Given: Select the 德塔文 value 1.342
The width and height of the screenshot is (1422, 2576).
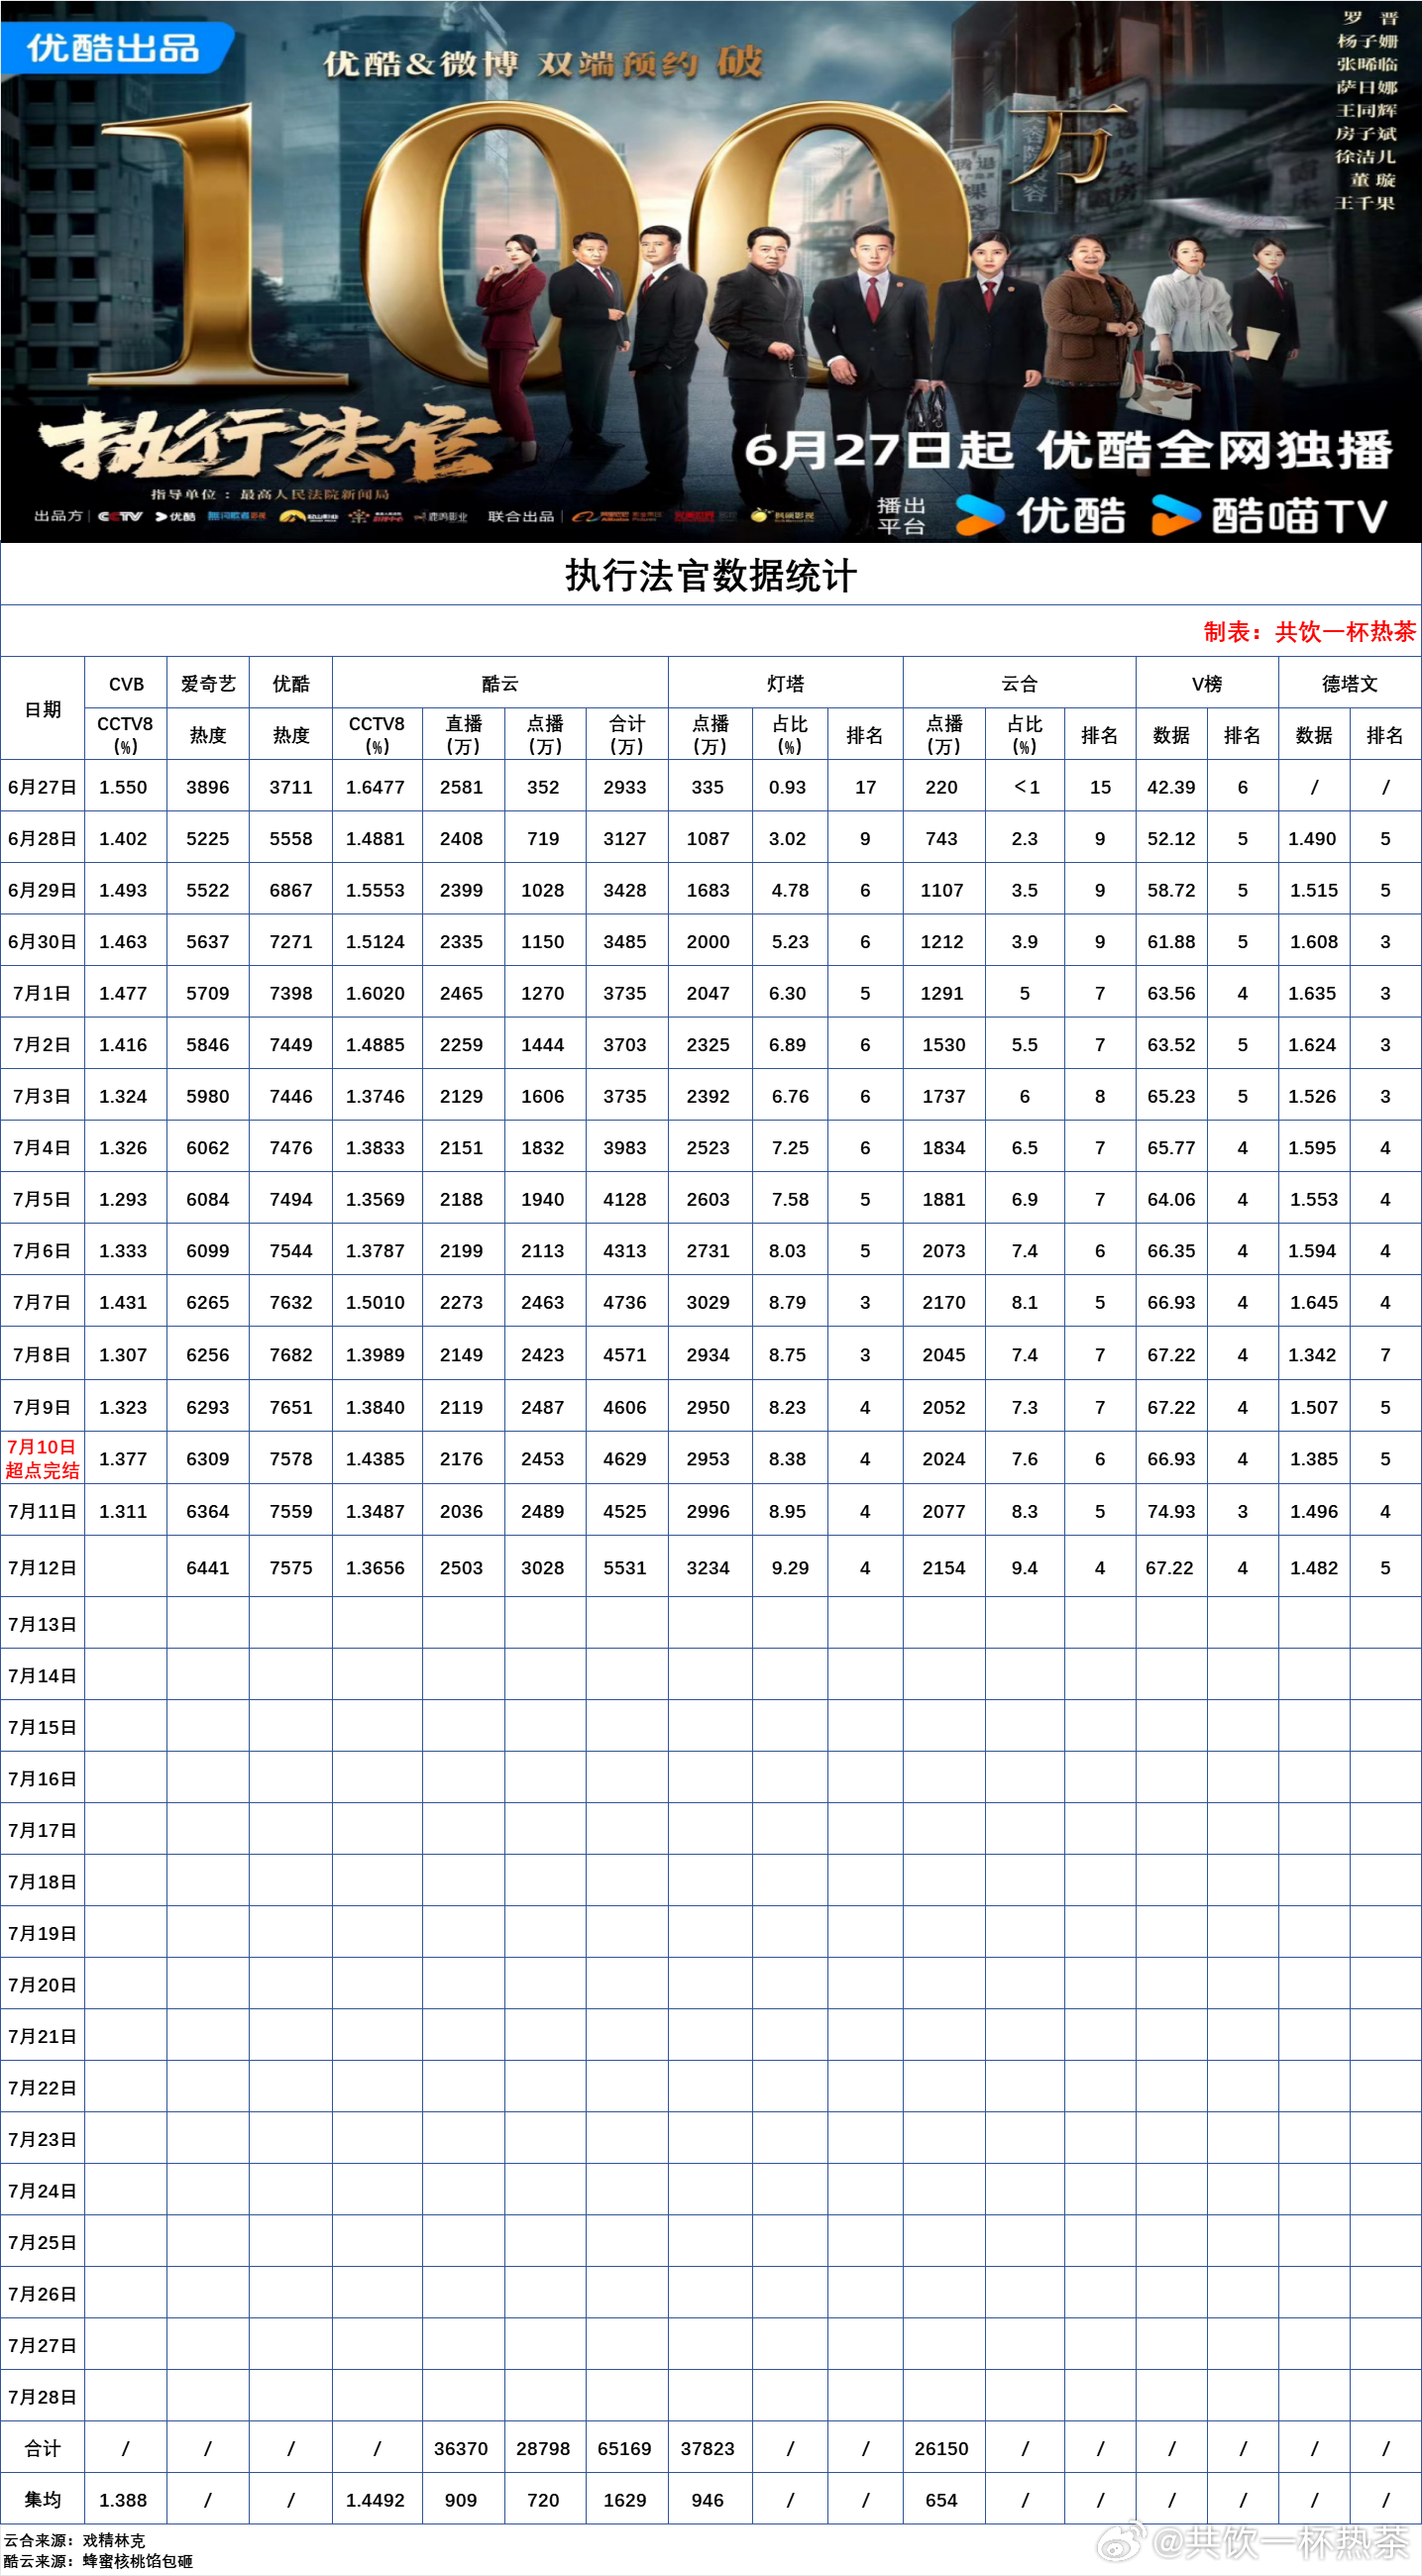Looking at the screenshot, I should coord(1313,1355).
